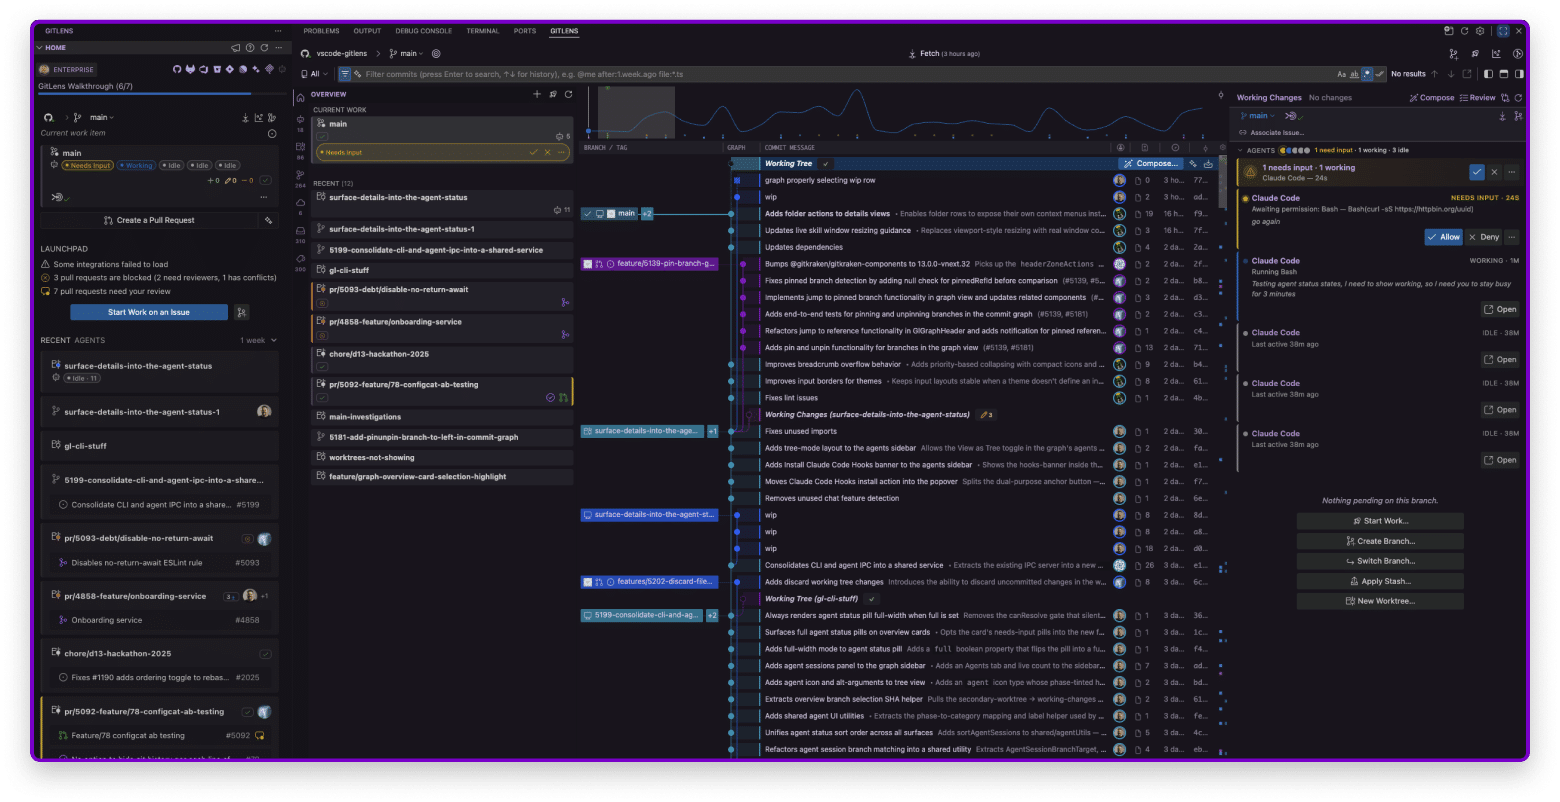The width and height of the screenshot is (1560, 802).
Task: Select the GITLENS tab
Action: click(564, 31)
